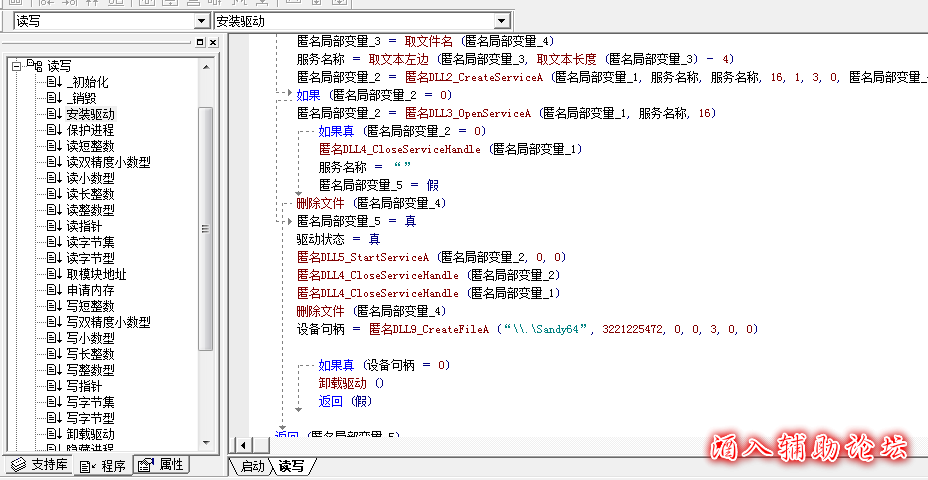Click the 取文本左边 command in code
The image size is (928, 480).
(x=397, y=59)
